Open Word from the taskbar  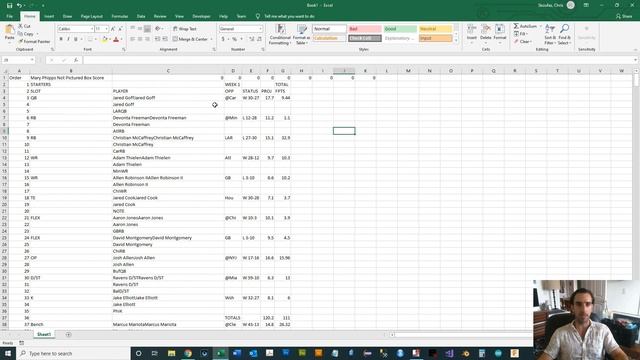[237, 353]
